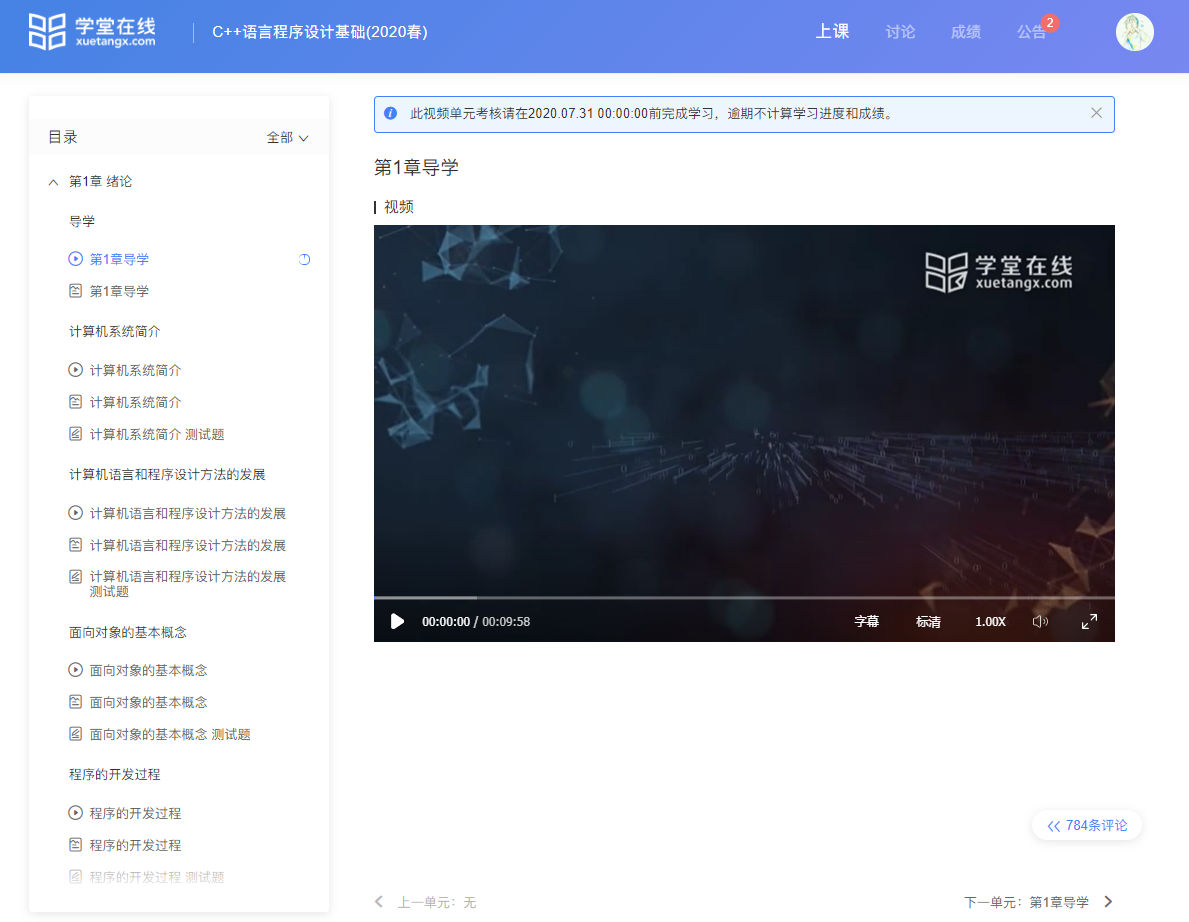
Task: Switch to the 讨论 tab
Action: tap(900, 32)
